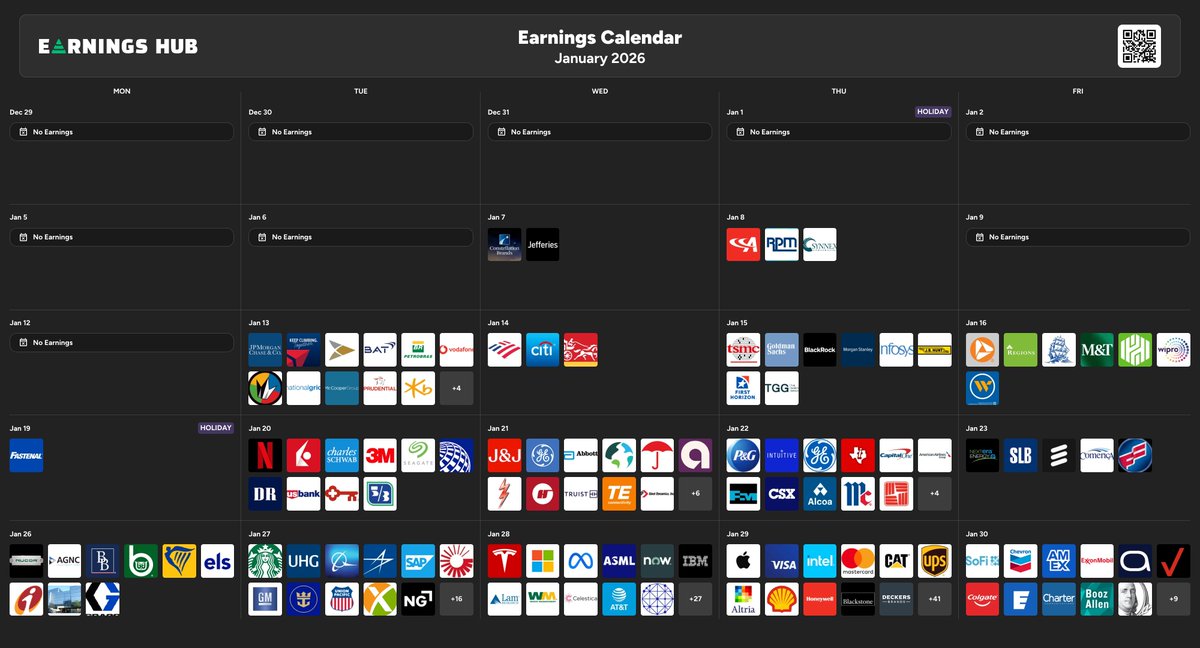Click Abbott tile on Jan 21
The width and height of the screenshot is (1200, 648).
[x=581, y=455]
